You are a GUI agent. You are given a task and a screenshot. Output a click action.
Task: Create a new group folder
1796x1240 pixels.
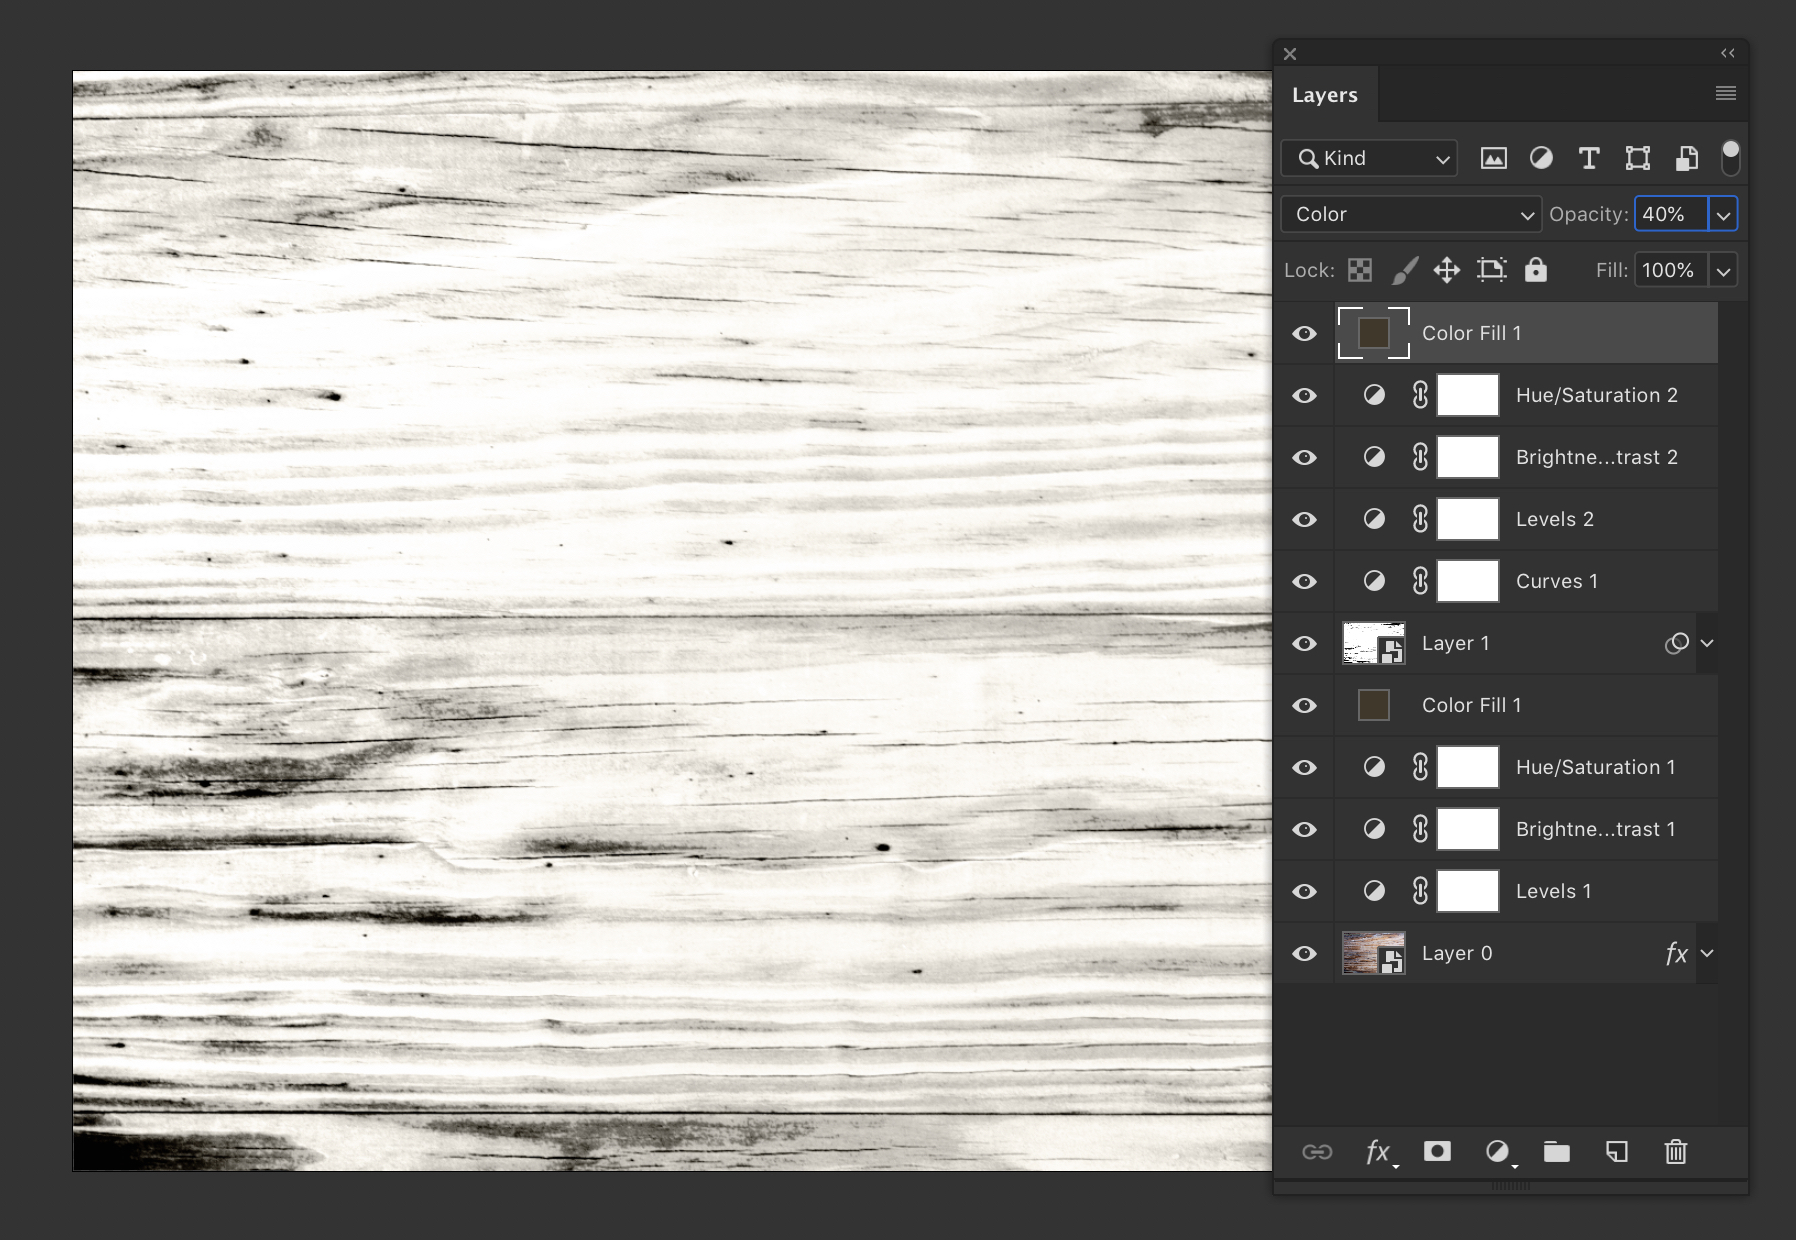1556,1152
